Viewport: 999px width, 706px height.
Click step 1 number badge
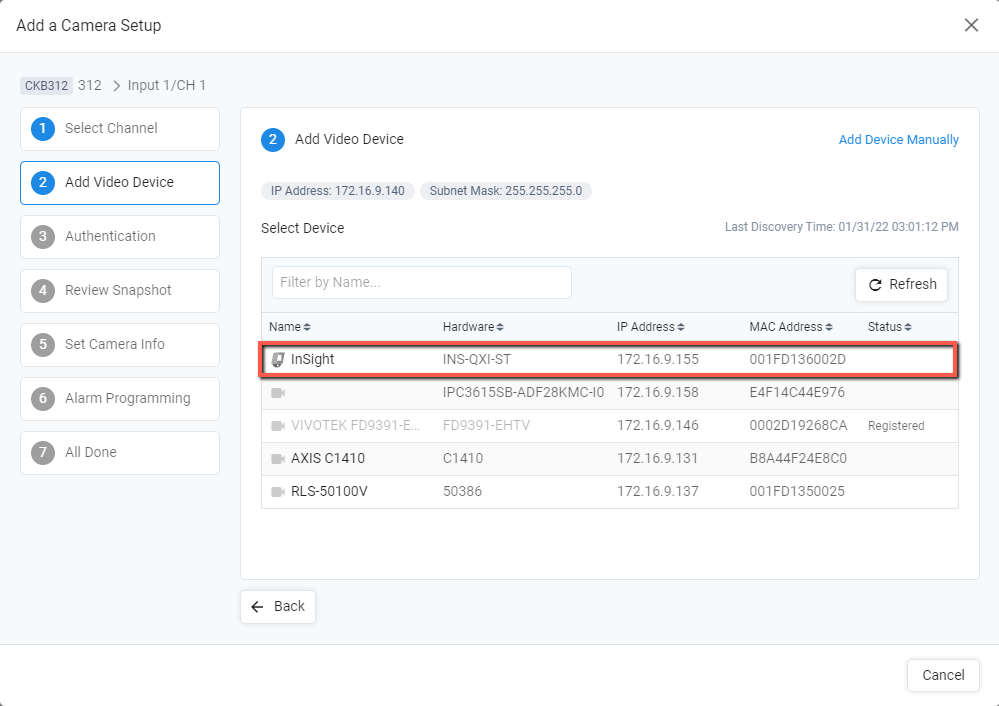tap(43, 129)
